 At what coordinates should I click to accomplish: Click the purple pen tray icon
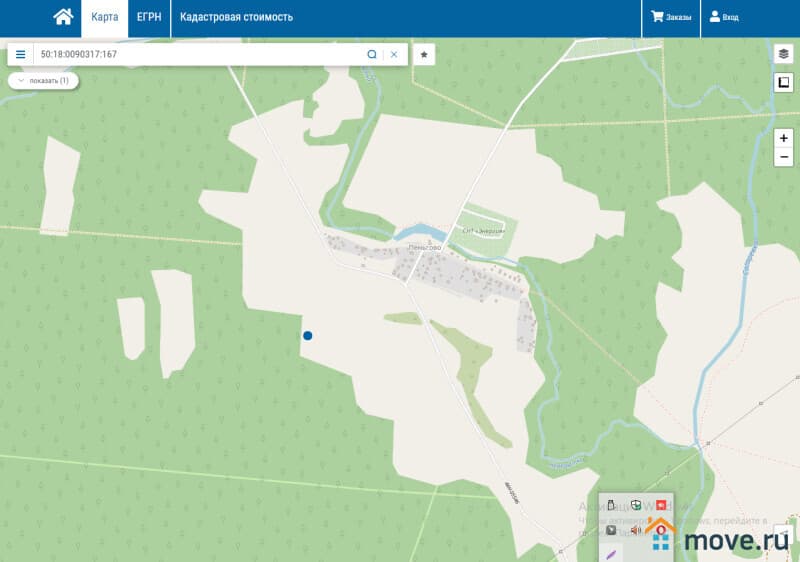point(611,553)
